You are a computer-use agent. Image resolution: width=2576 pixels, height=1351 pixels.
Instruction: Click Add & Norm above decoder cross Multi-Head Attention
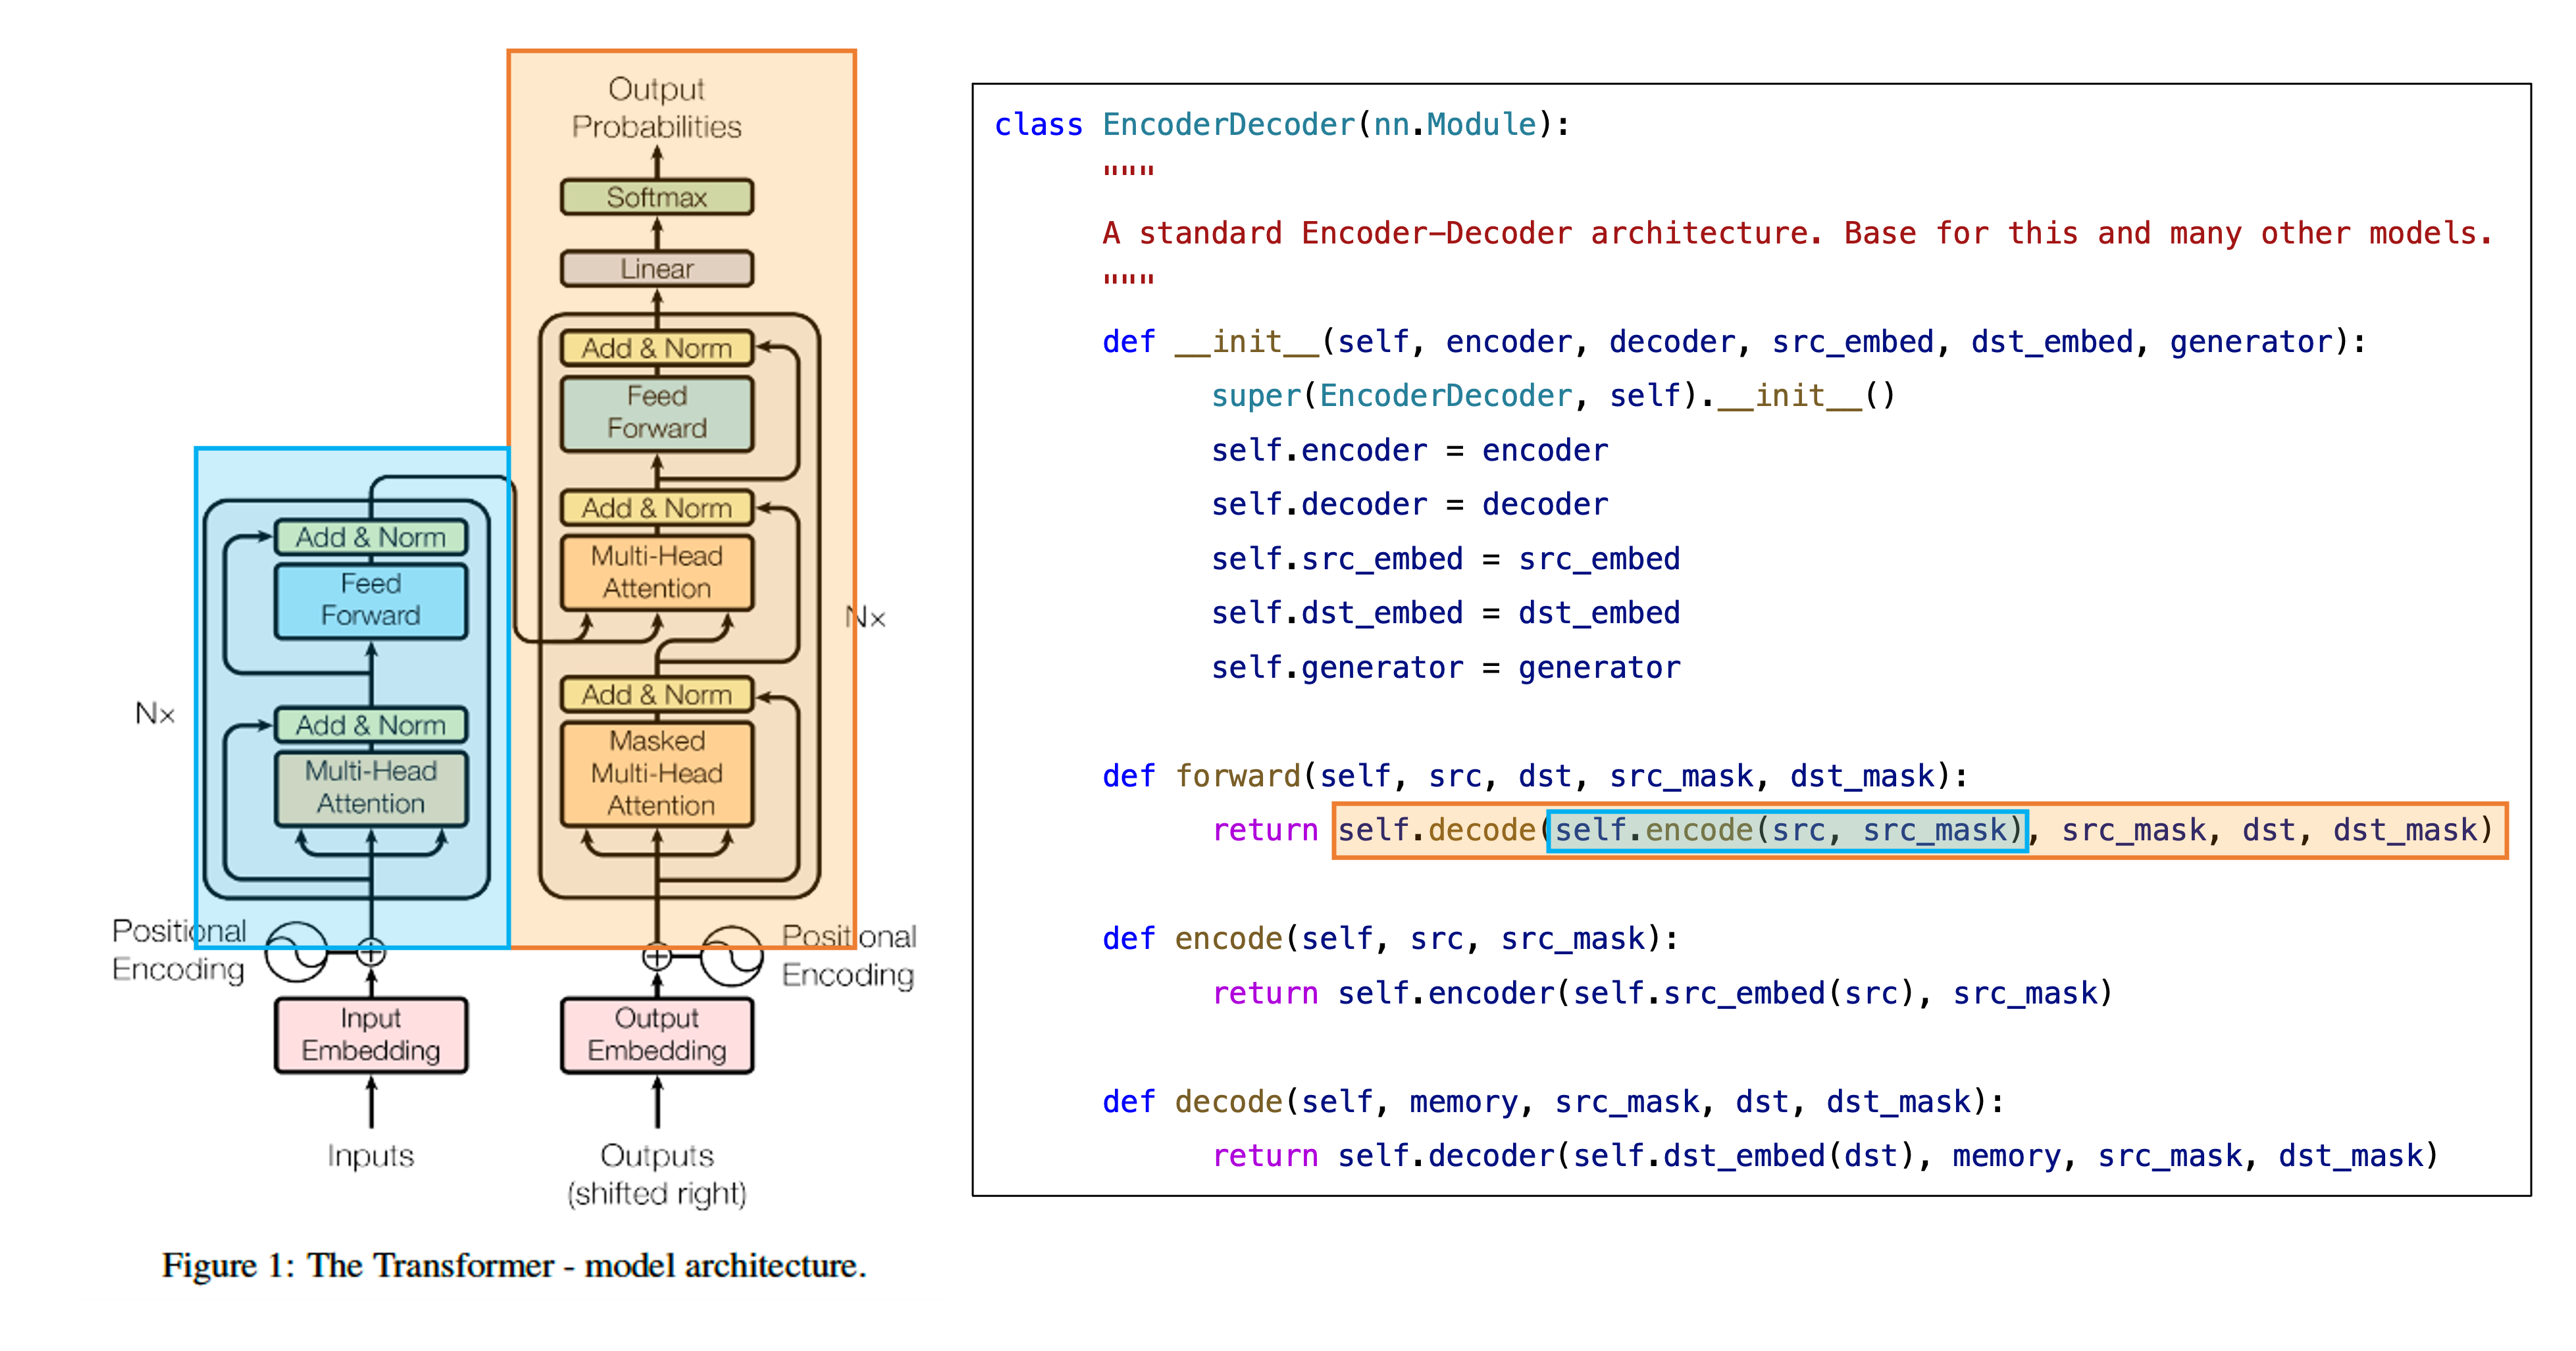[x=656, y=508]
